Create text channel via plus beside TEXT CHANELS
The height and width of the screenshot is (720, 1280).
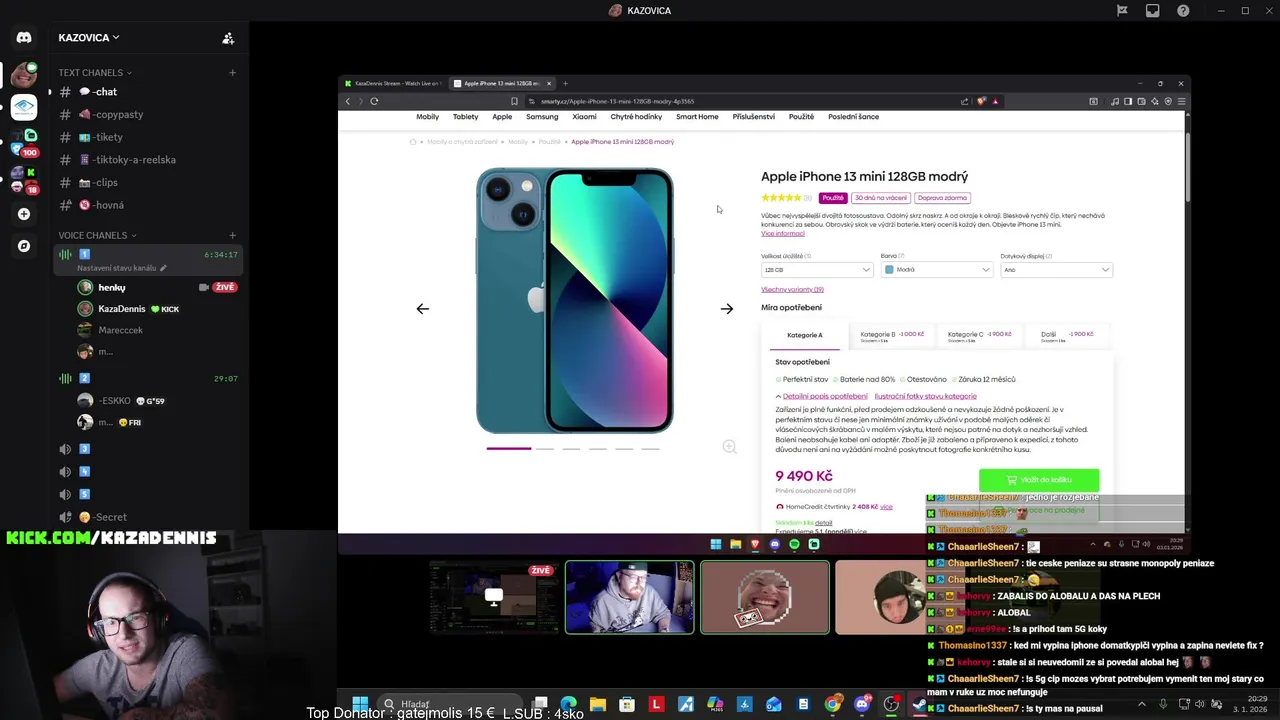pyautogui.click(x=232, y=72)
